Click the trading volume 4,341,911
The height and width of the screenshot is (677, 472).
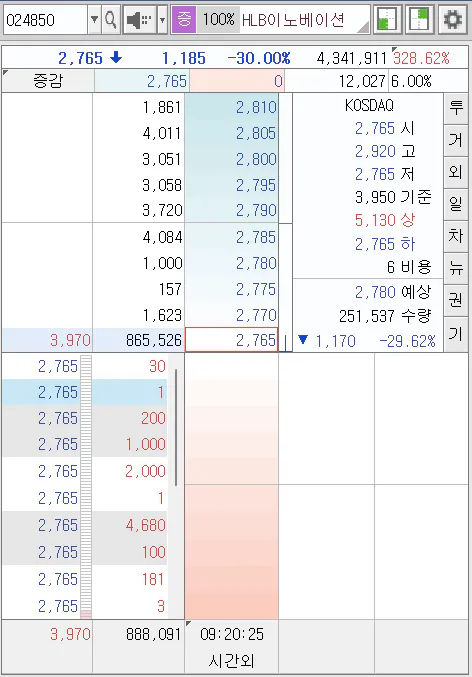(x=352, y=58)
